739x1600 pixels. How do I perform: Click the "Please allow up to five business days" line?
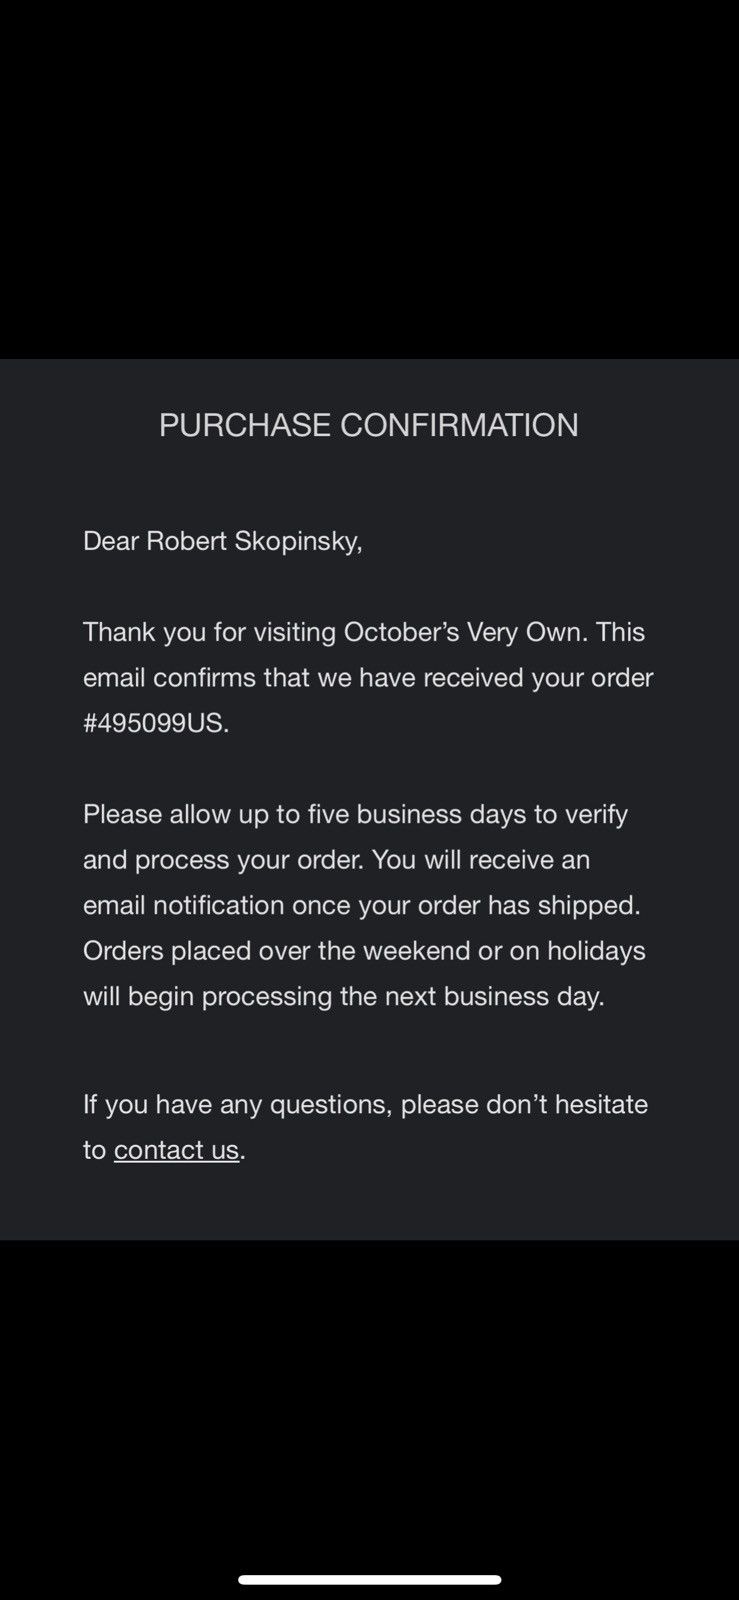click(x=355, y=814)
